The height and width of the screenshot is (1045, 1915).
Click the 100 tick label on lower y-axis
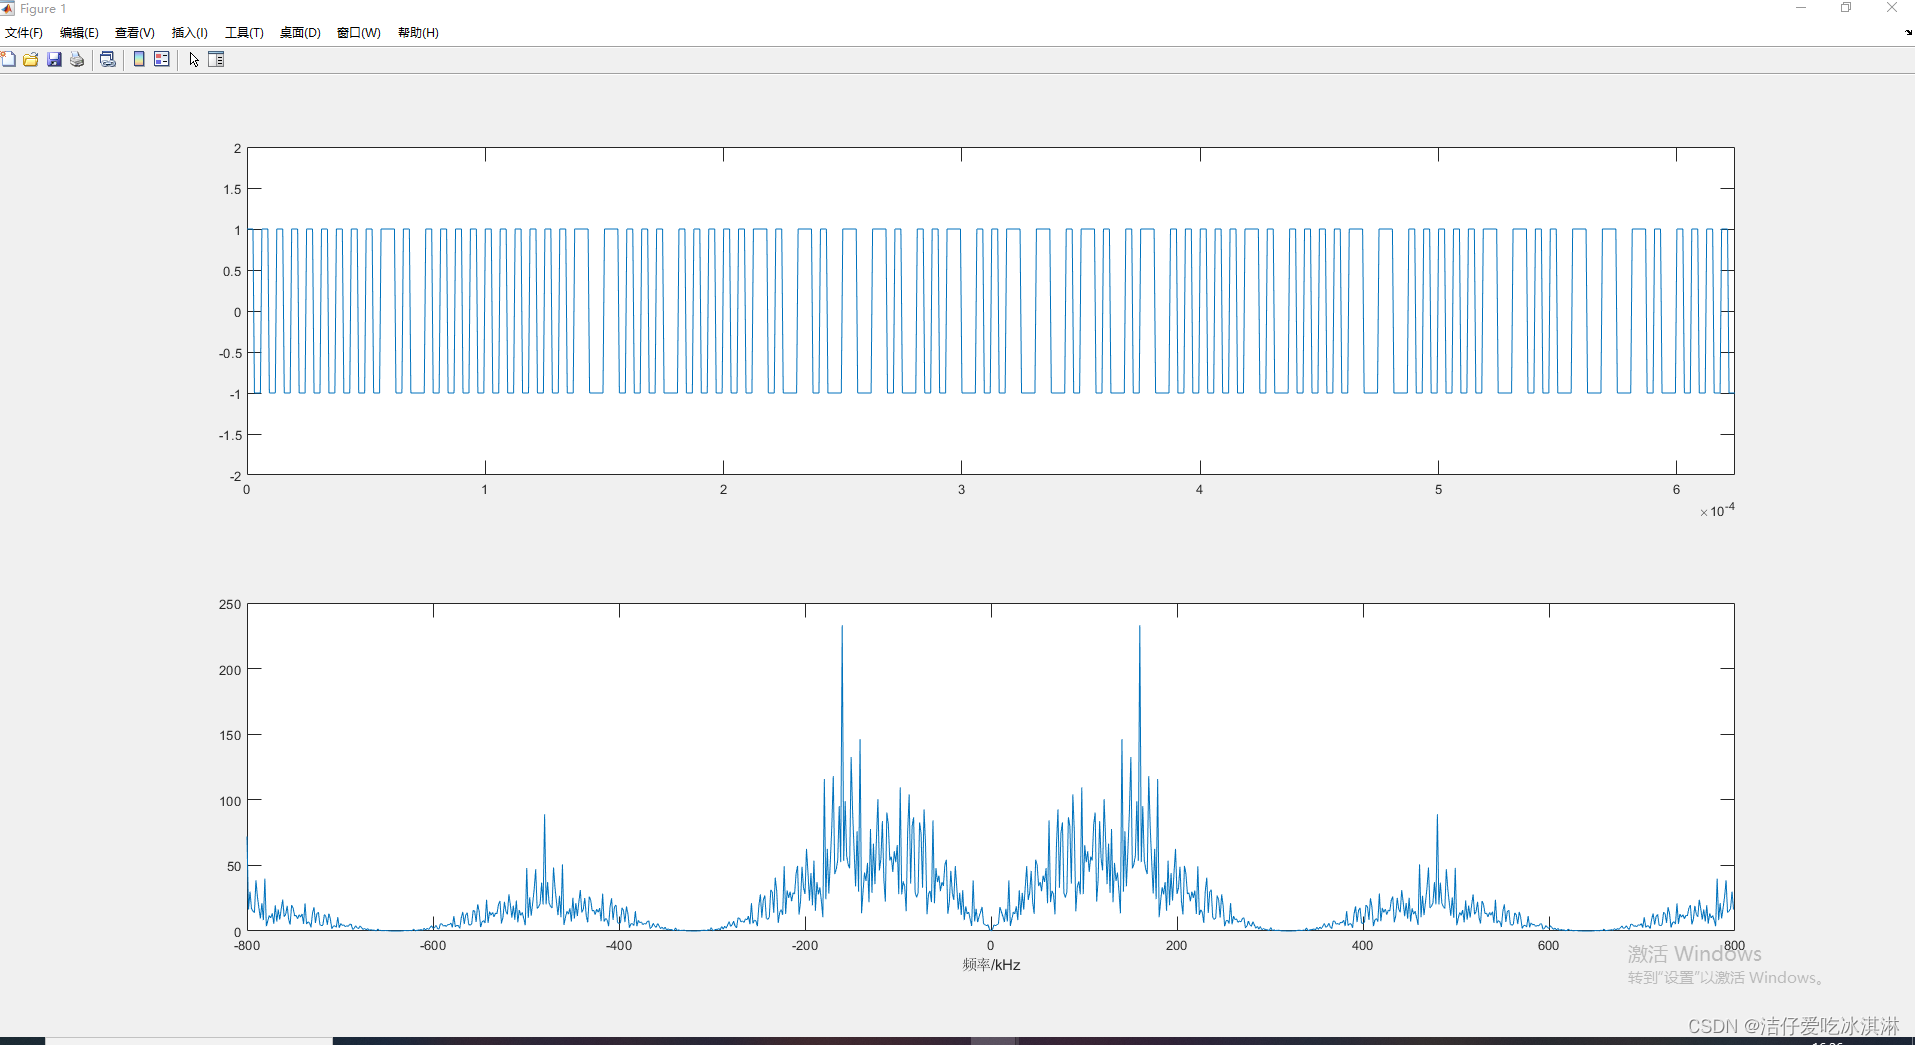point(230,801)
